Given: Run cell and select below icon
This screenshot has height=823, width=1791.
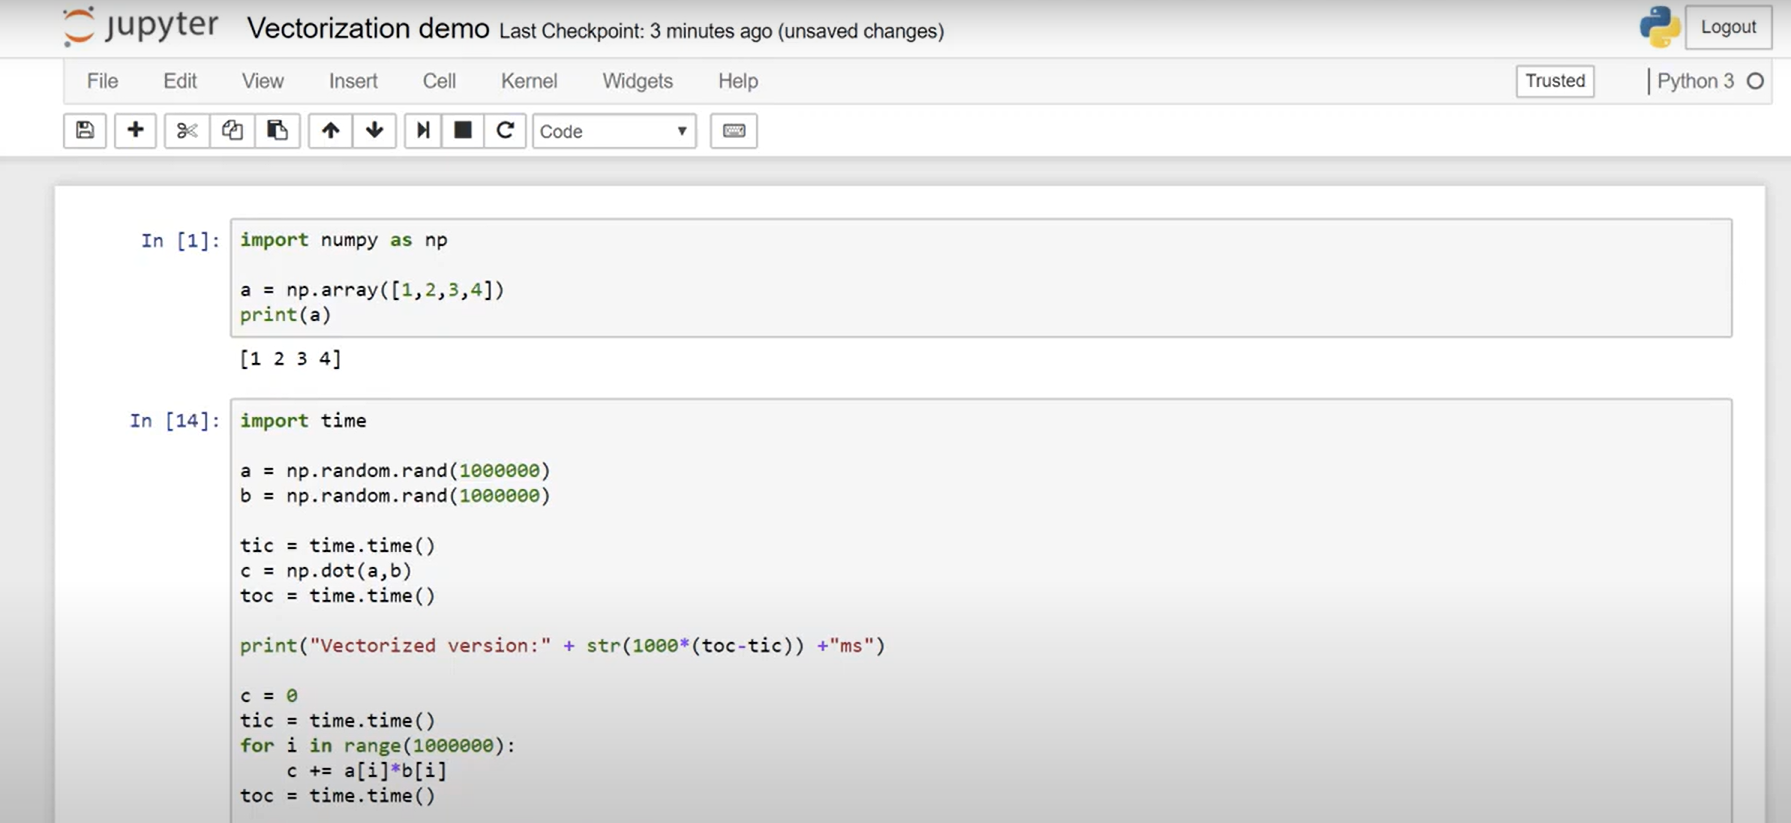Looking at the screenshot, I should pos(423,131).
